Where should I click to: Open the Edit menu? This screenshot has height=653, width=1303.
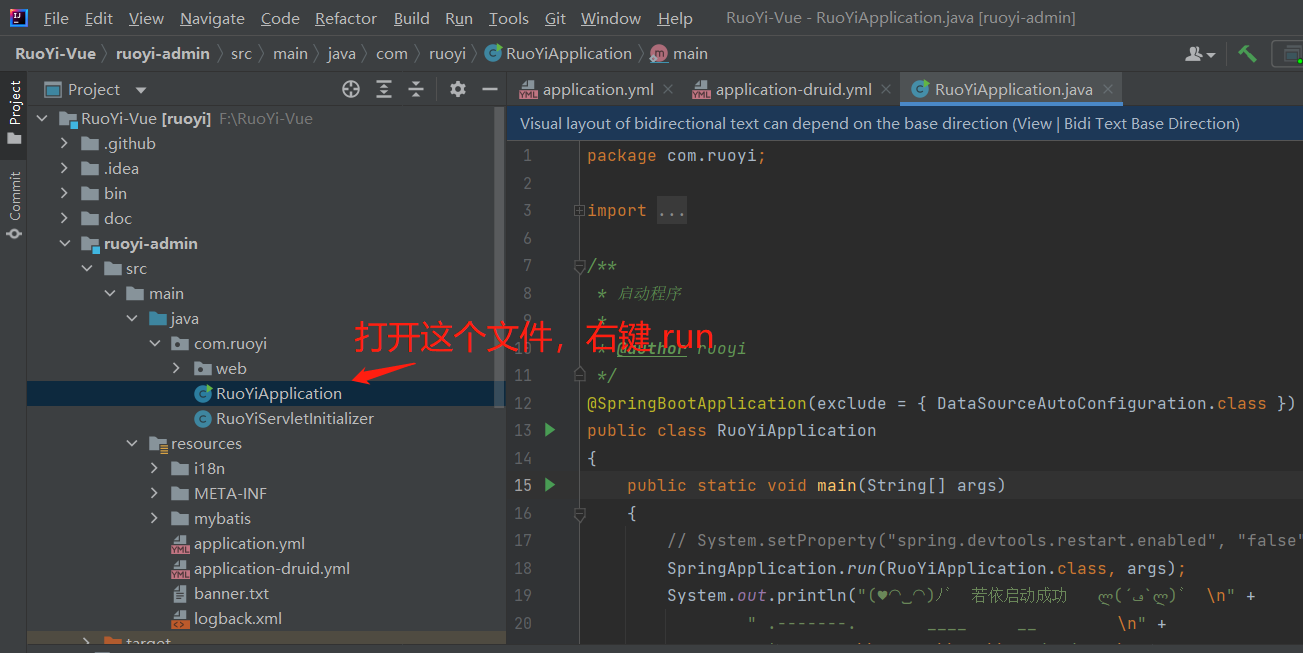[99, 18]
